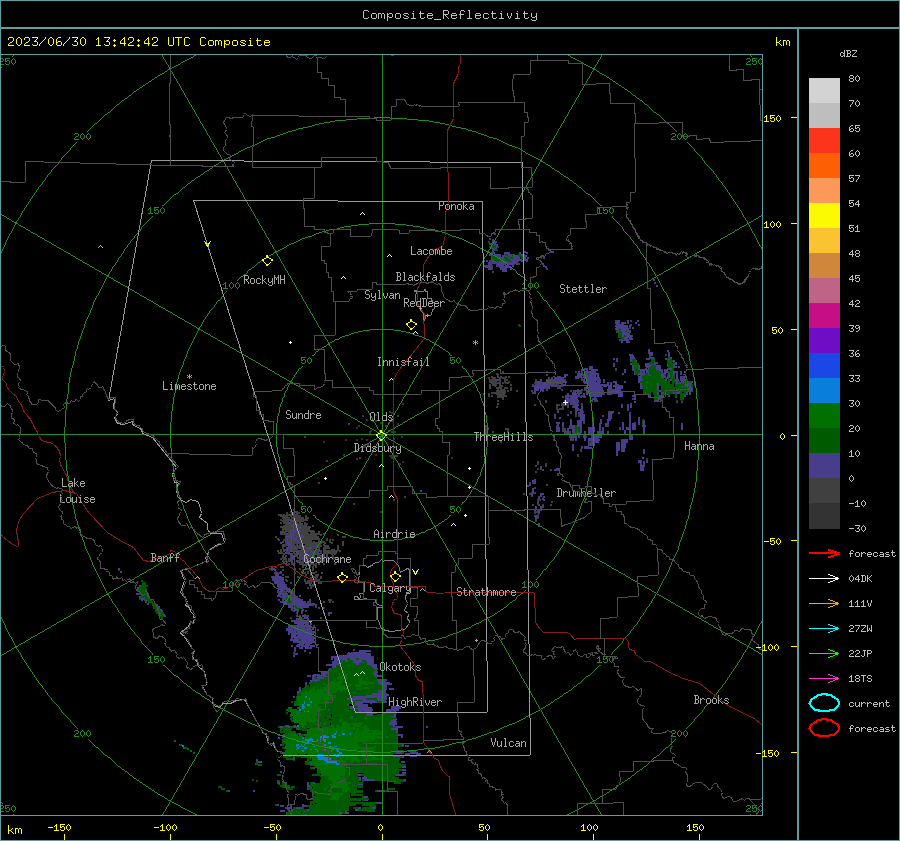Click the red forecast arrow in legend
900x841 pixels.
(824, 553)
